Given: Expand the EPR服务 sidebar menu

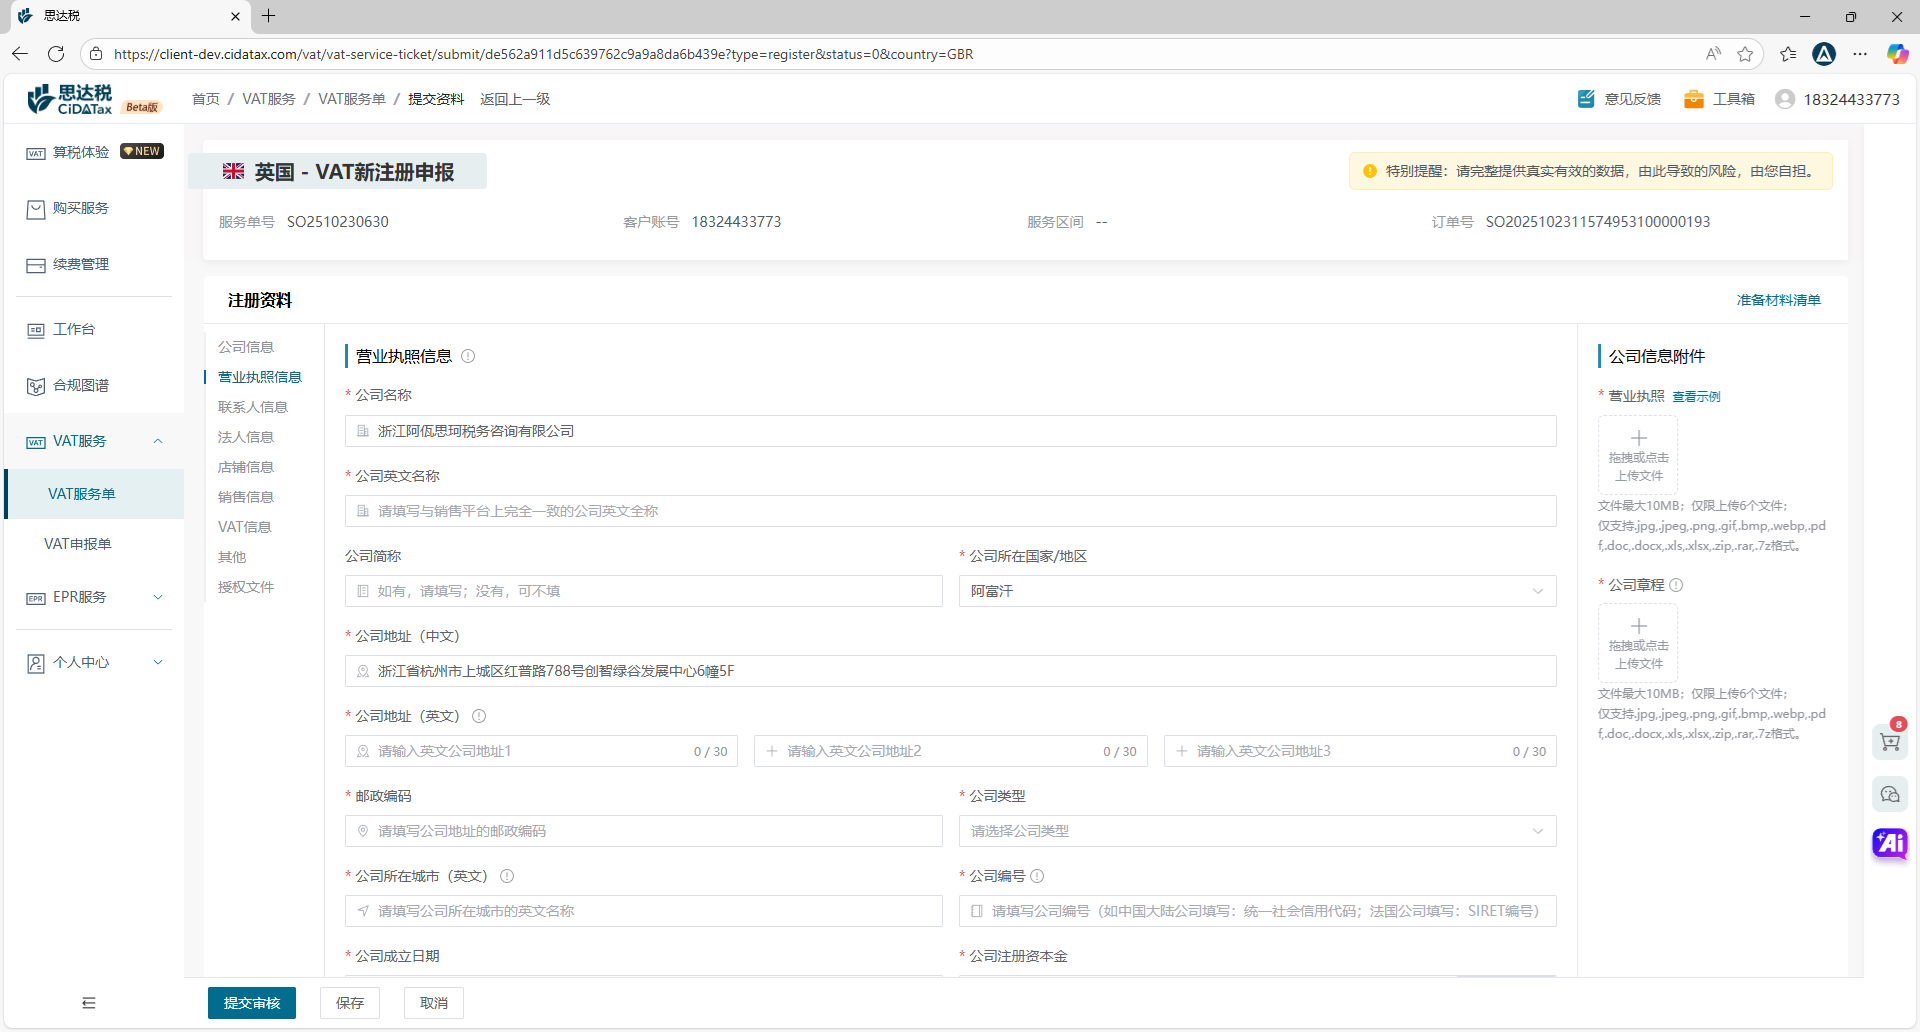Looking at the screenshot, I should pos(94,597).
